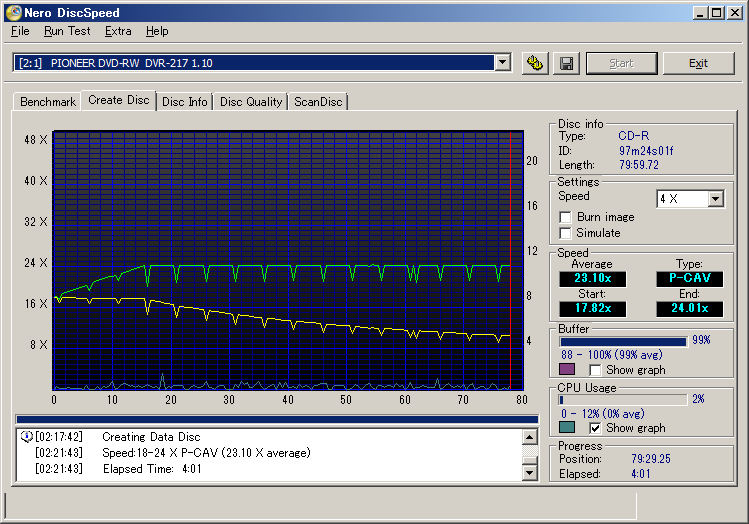The width and height of the screenshot is (749, 524).
Task: Click the info icon in the log list
Action: (26, 437)
